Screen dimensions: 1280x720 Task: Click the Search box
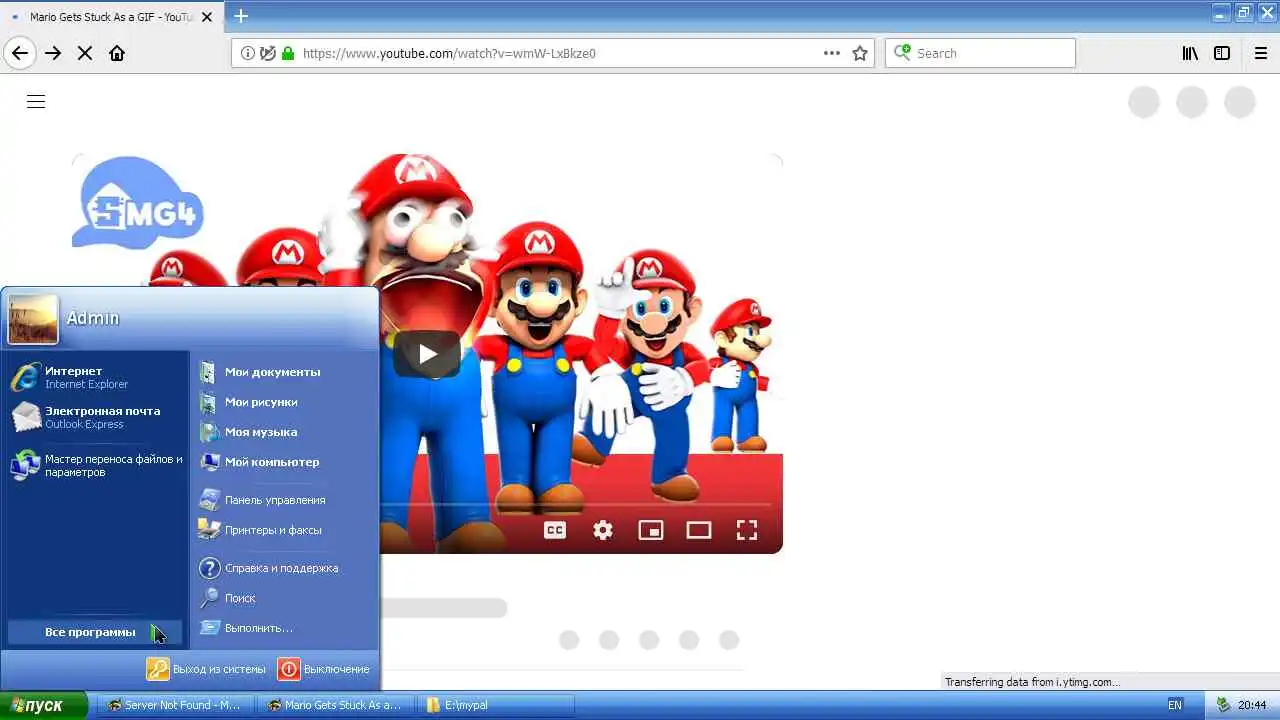980,53
